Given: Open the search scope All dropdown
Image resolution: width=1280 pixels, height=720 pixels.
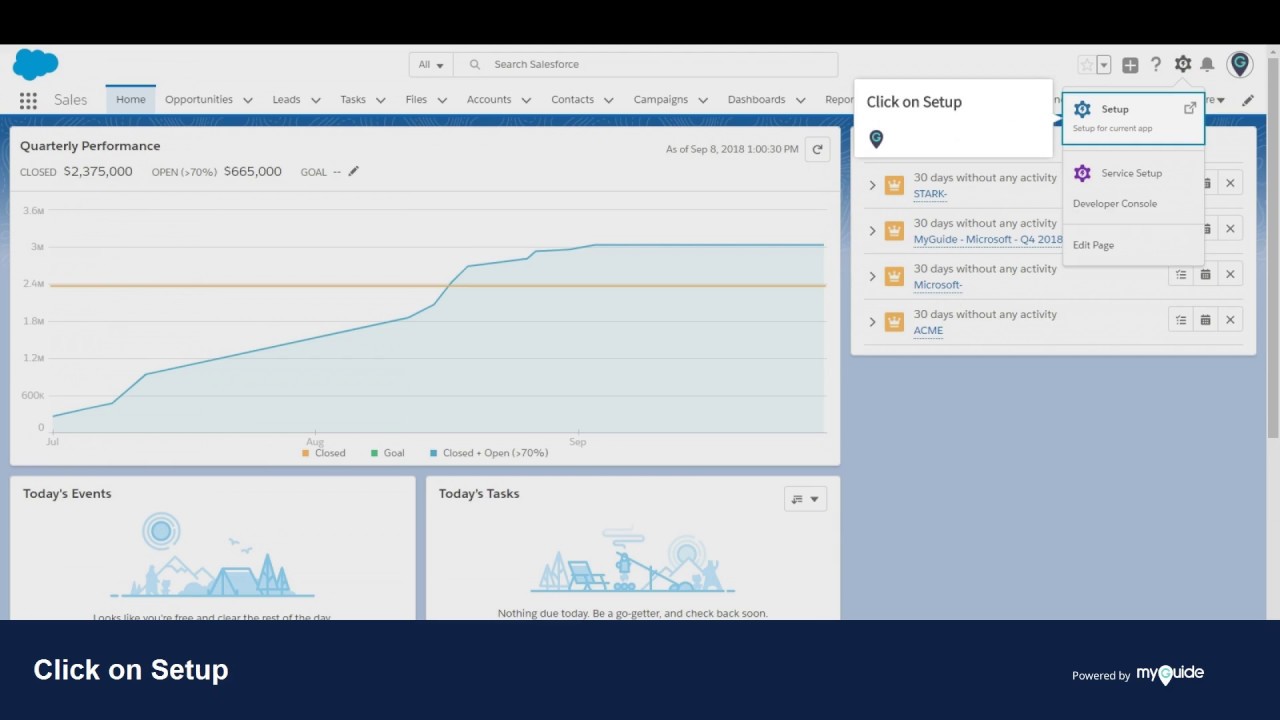Looking at the screenshot, I should (431, 65).
